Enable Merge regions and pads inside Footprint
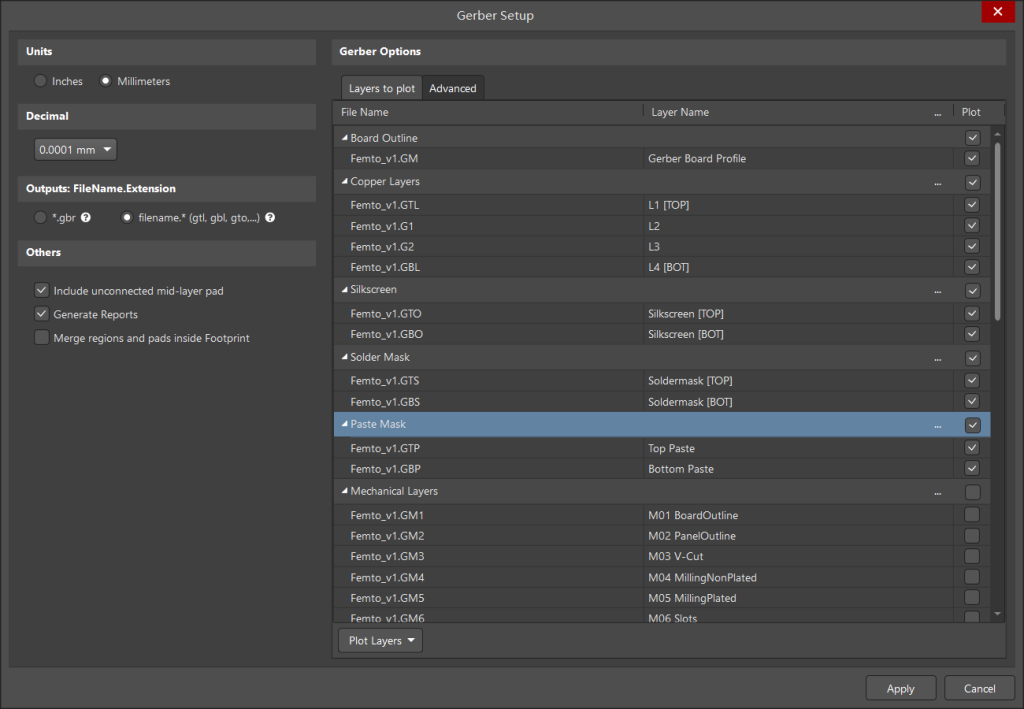This screenshot has width=1024, height=709. 42,338
